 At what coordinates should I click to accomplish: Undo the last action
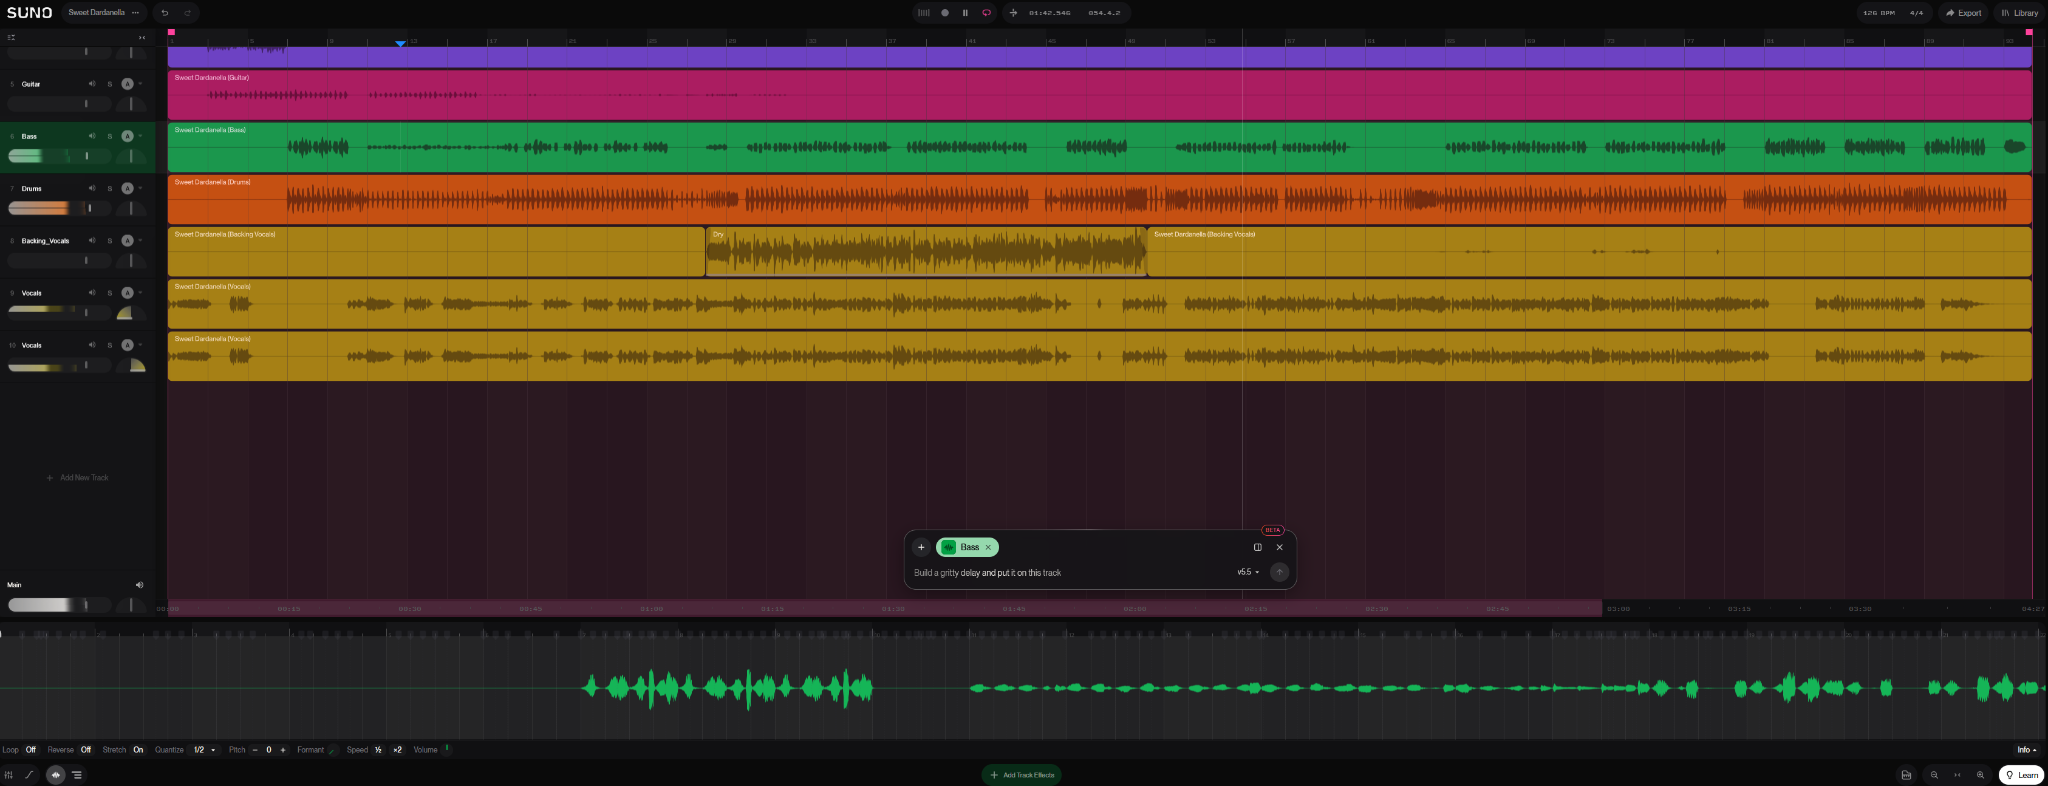pyautogui.click(x=165, y=13)
